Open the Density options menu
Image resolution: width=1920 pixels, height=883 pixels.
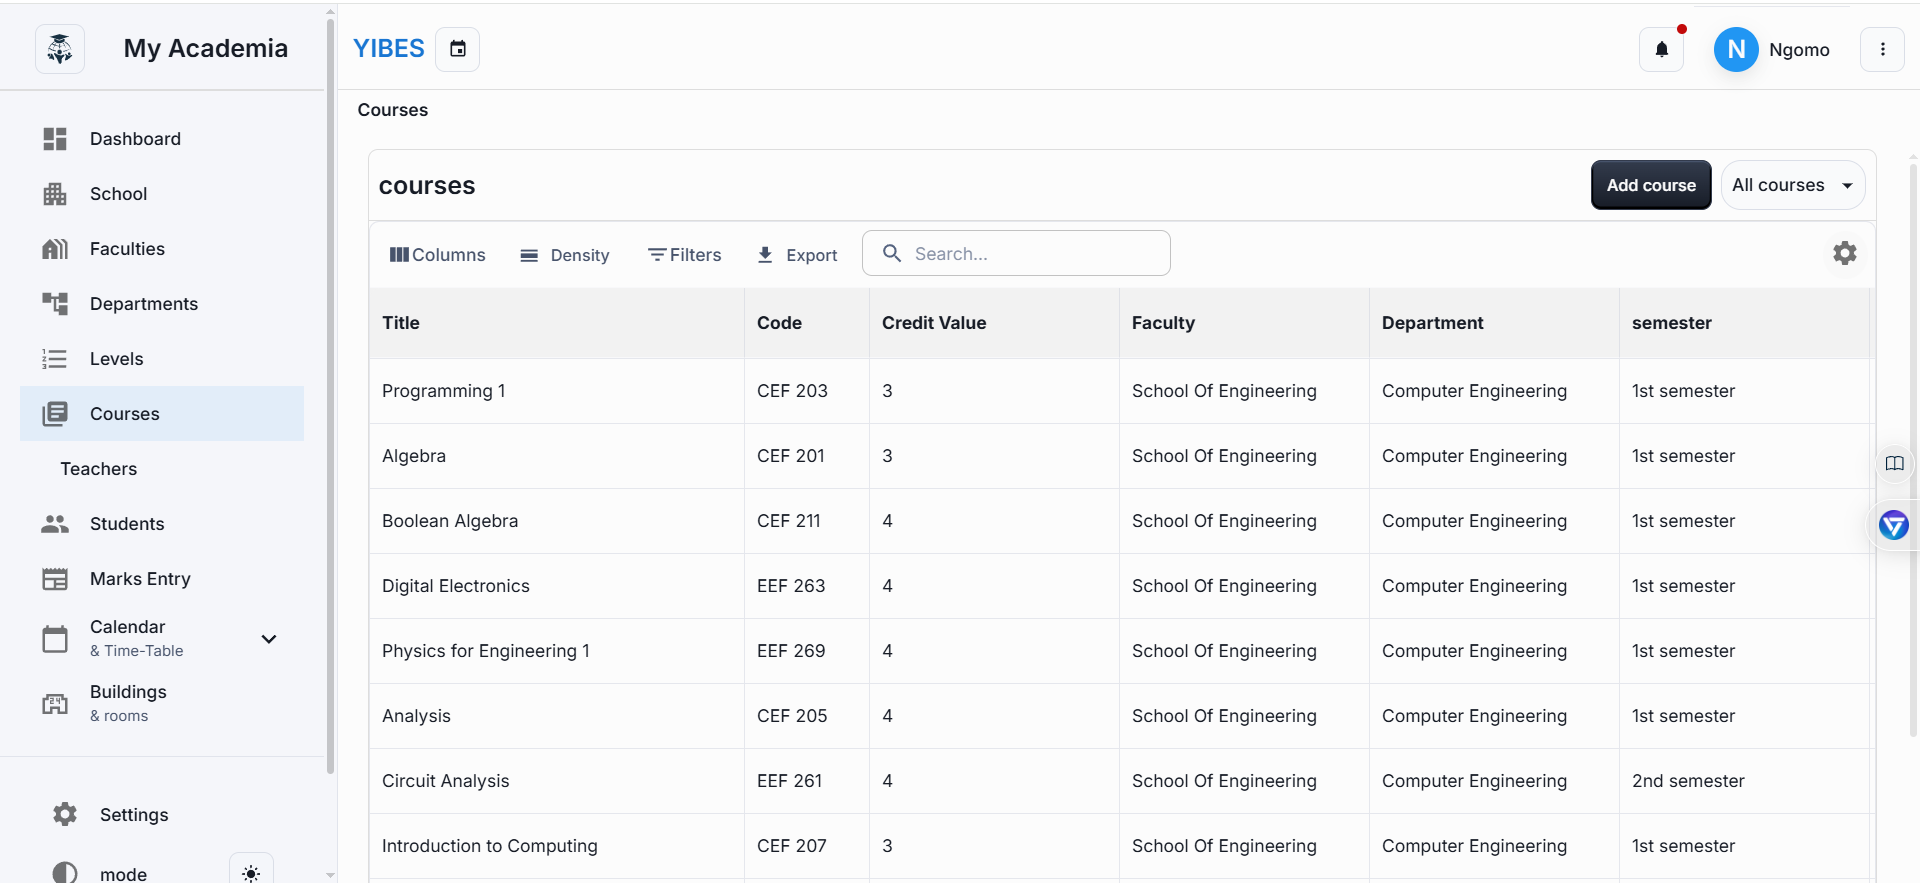click(x=565, y=255)
